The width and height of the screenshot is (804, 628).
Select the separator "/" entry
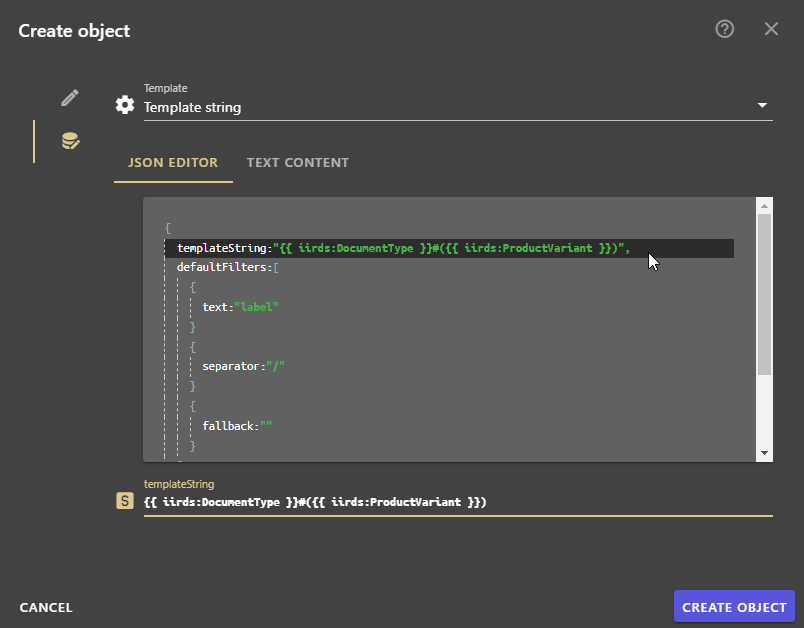tap(244, 367)
